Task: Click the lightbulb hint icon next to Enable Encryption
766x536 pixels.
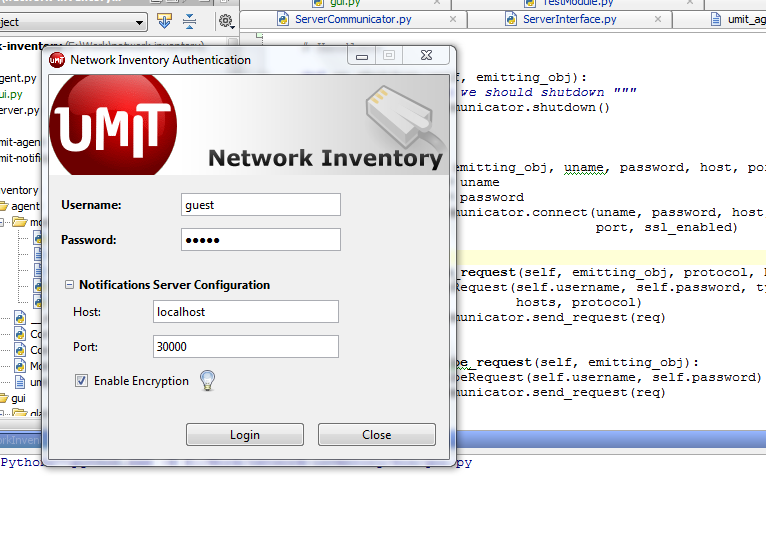Action: [x=208, y=380]
